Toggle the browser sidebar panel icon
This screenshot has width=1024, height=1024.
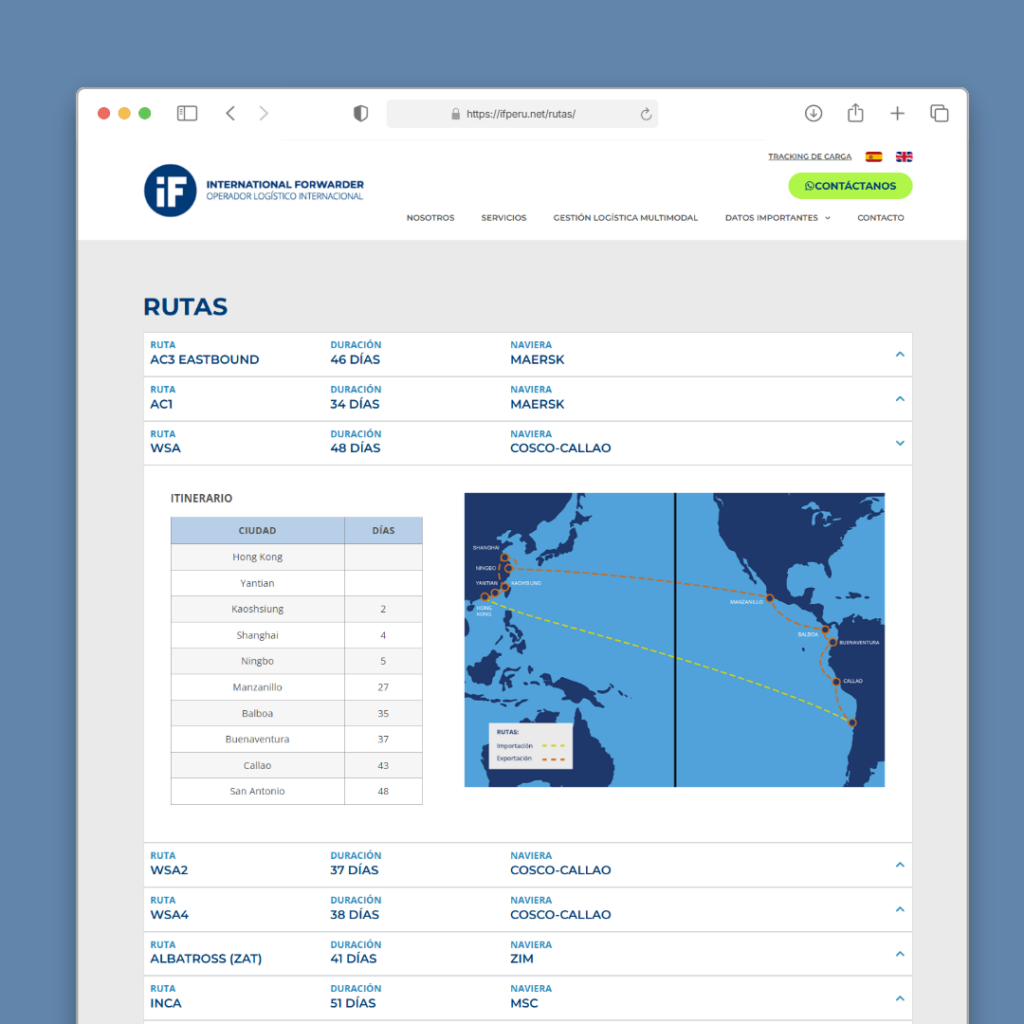click(x=187, y=114)
